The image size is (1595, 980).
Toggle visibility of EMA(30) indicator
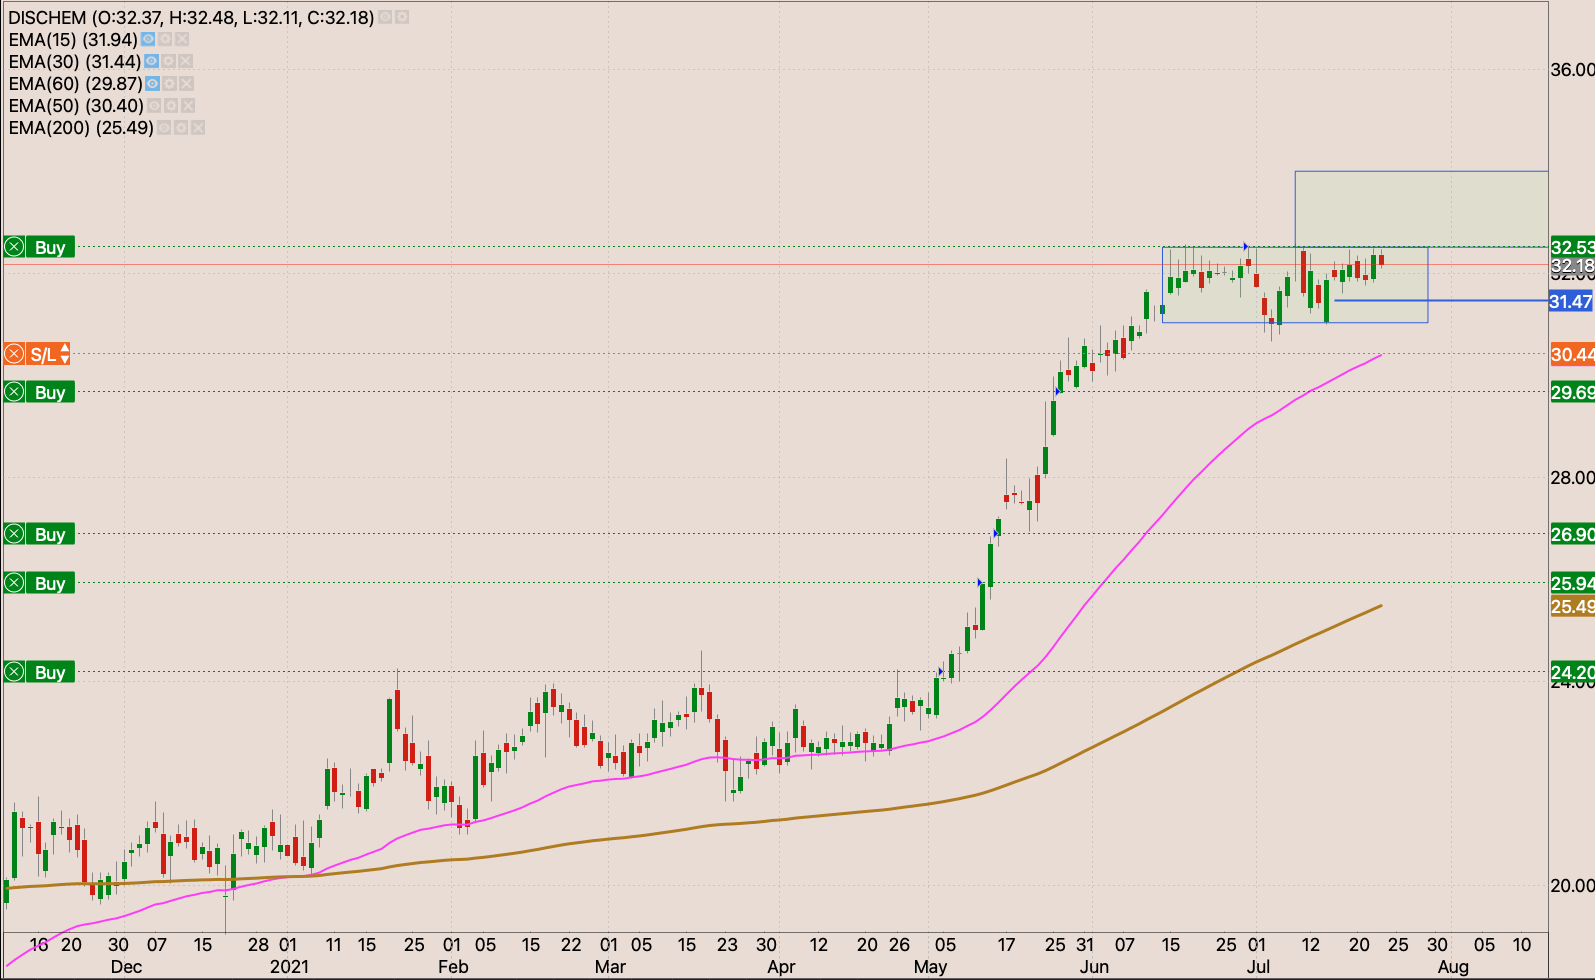(x=151, y=62)
